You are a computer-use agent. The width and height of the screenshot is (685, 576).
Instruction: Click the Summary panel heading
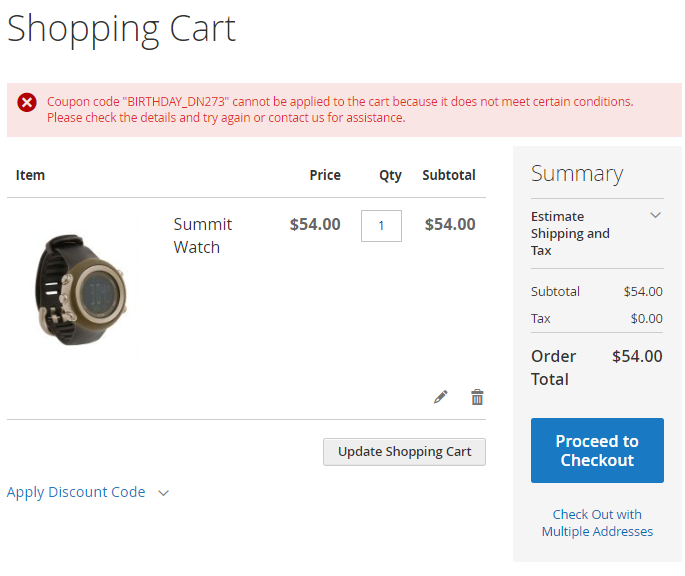577,174
